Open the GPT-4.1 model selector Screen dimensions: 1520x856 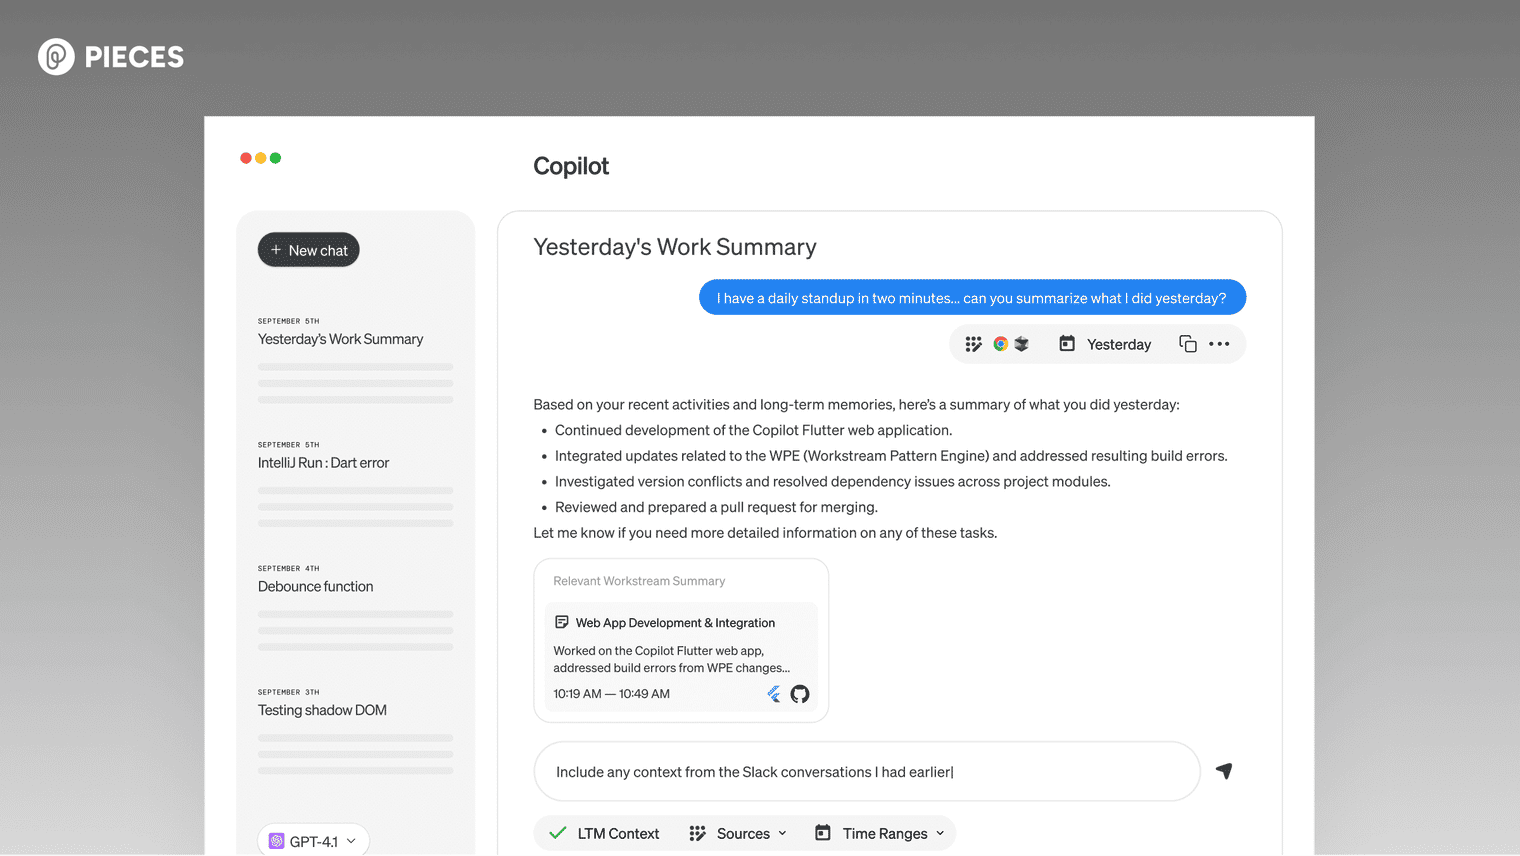click(x=313, y=841)
